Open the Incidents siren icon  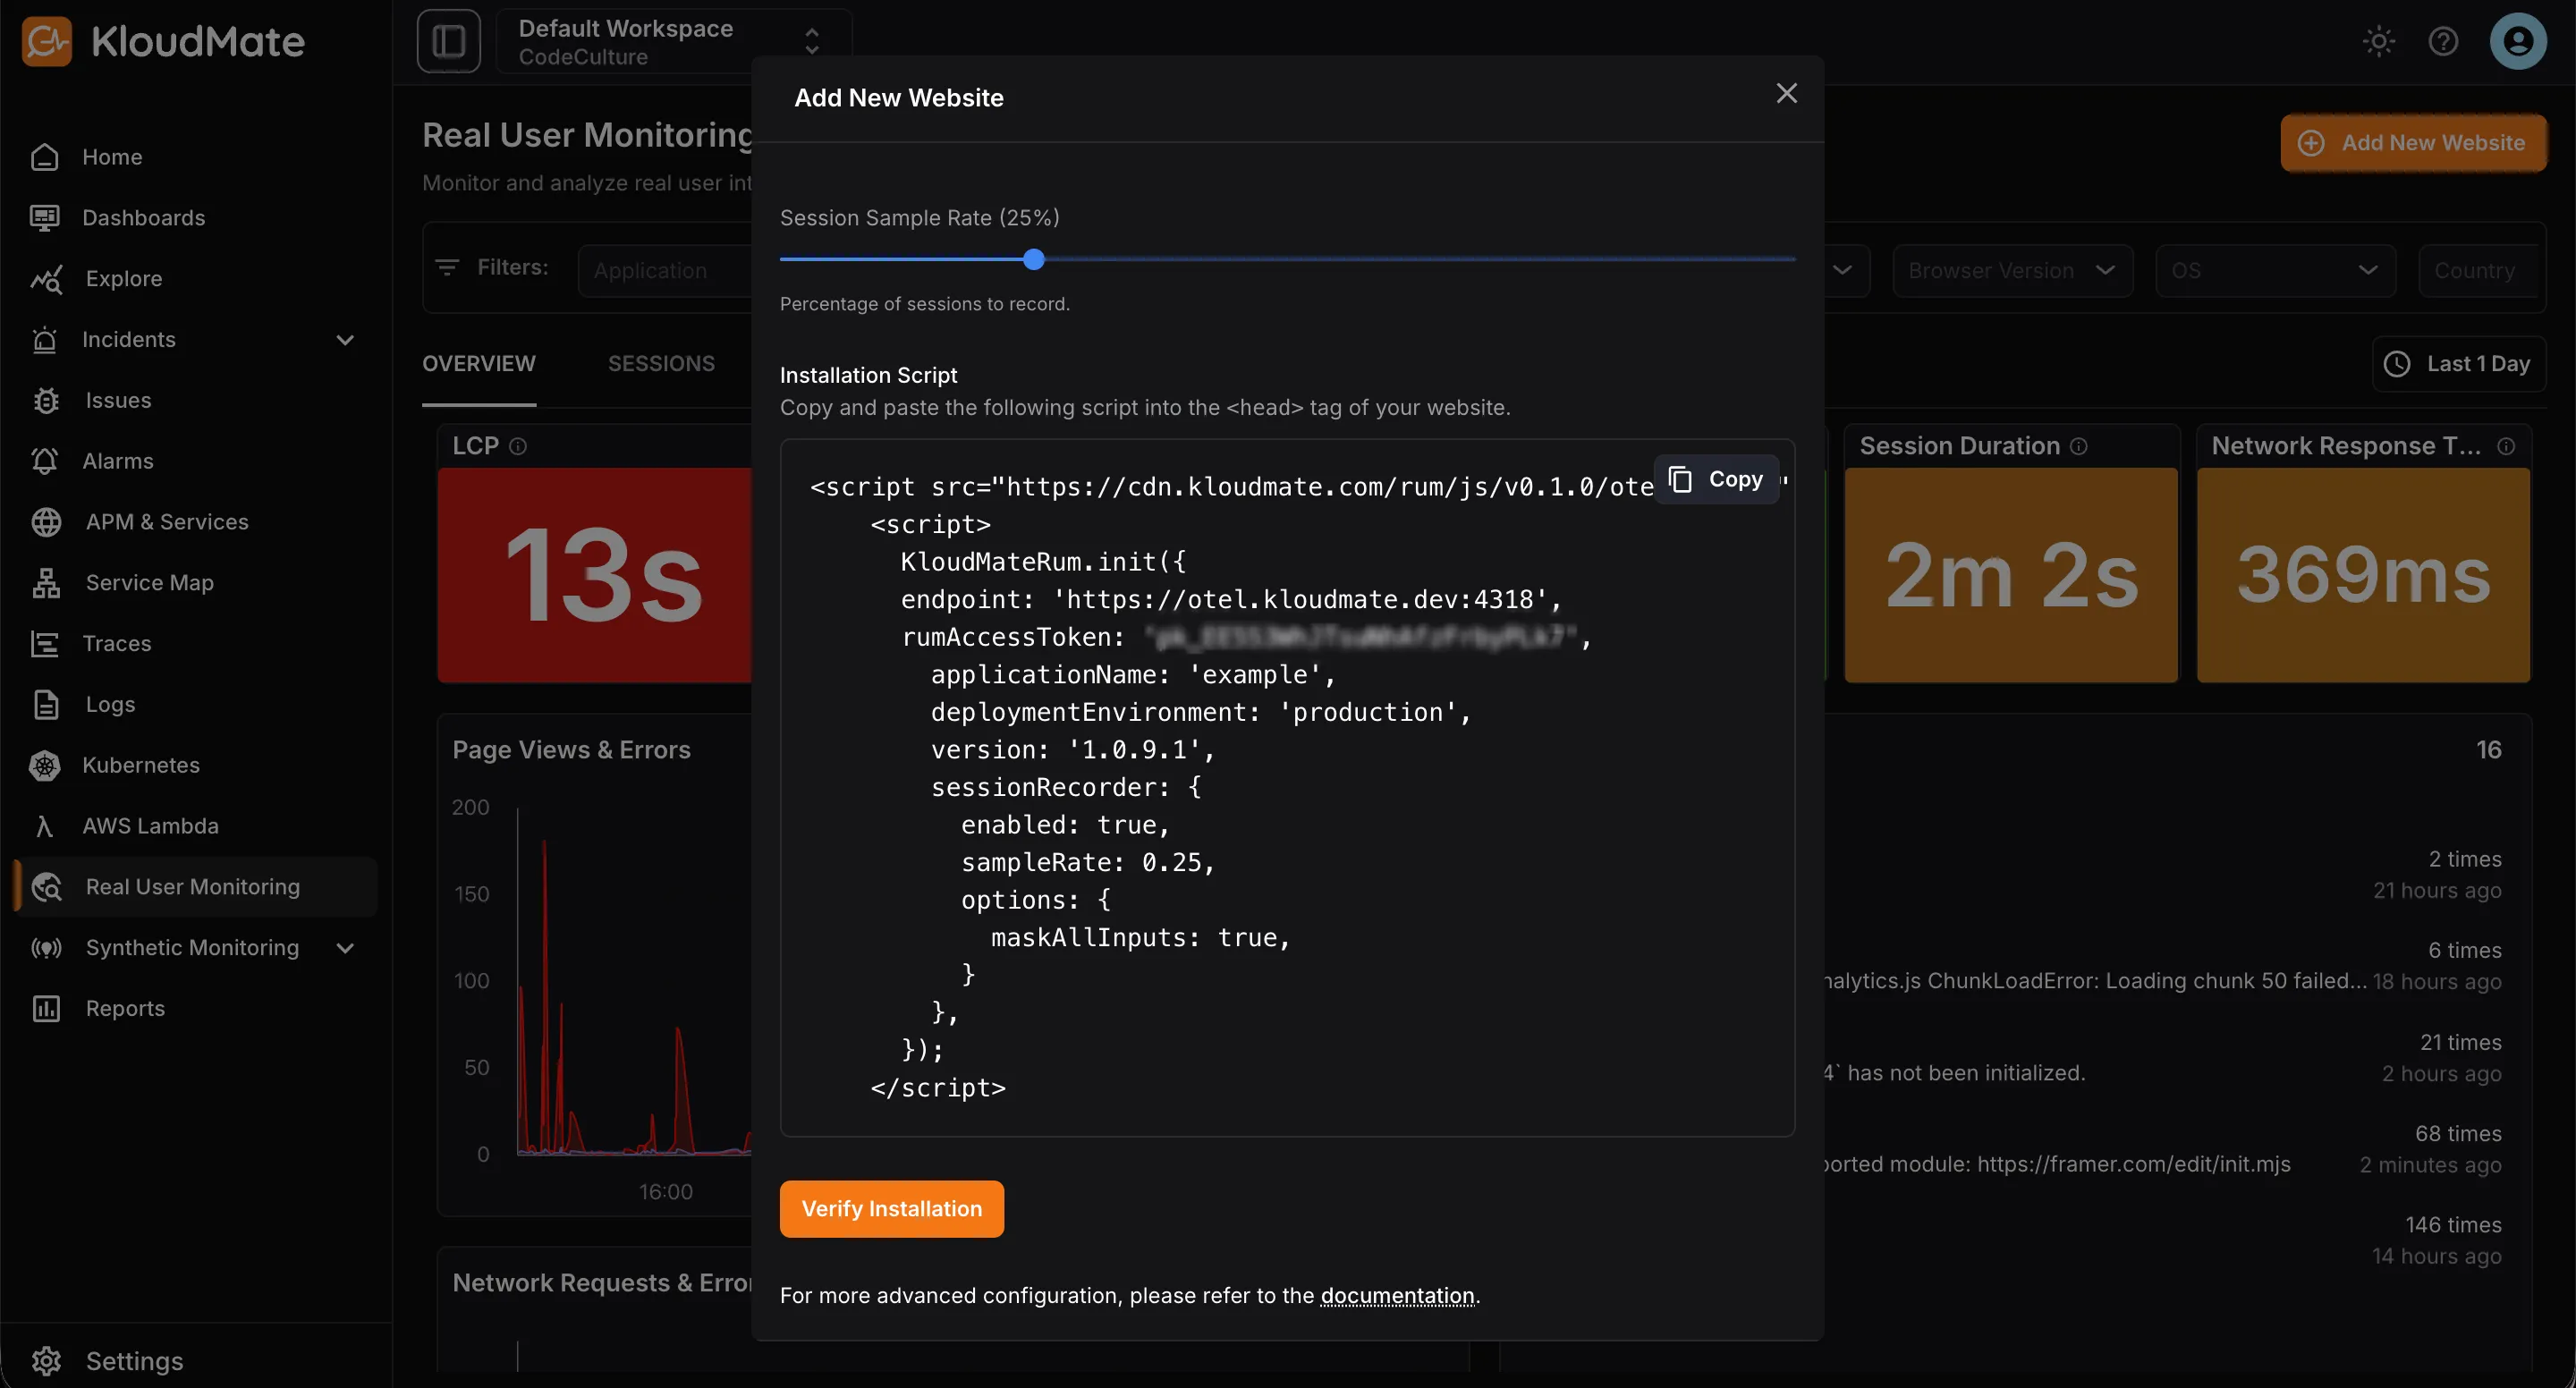pyautogui.click(x=45, y=340)
